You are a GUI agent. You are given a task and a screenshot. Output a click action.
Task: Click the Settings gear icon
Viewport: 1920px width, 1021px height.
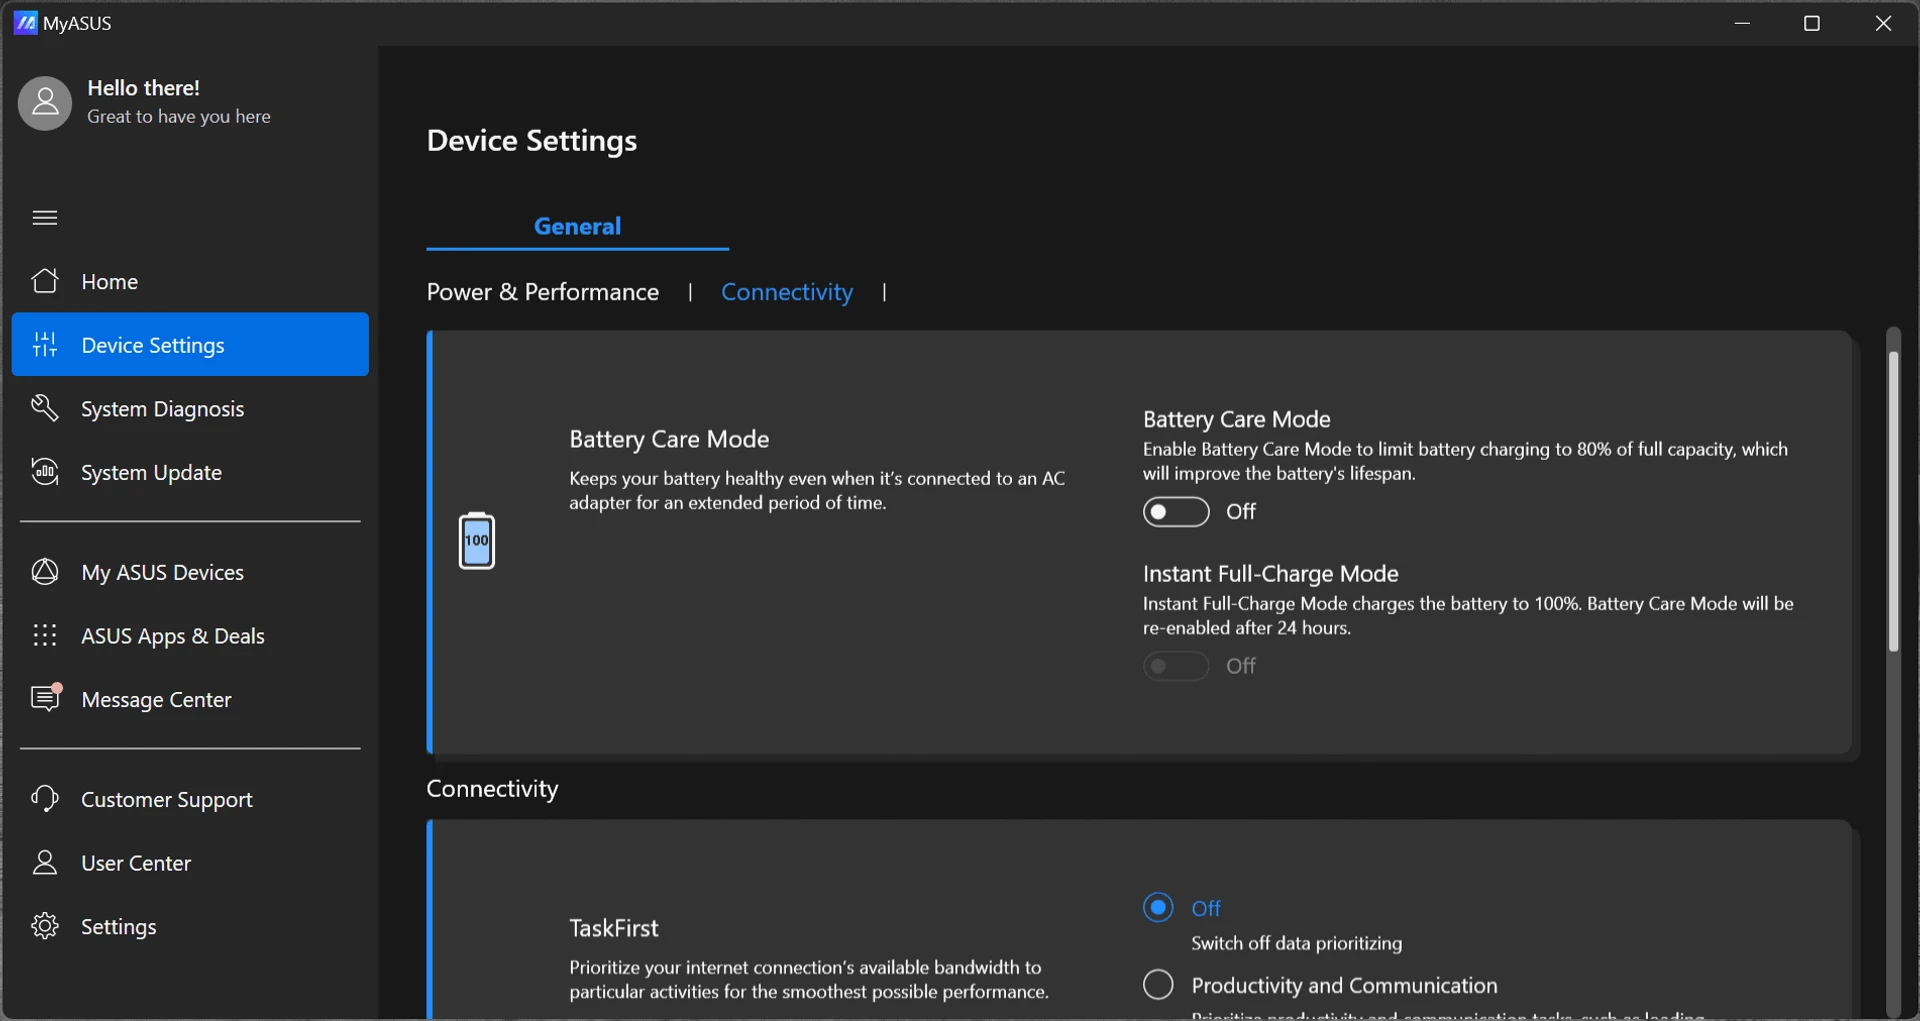coord(45,926)
